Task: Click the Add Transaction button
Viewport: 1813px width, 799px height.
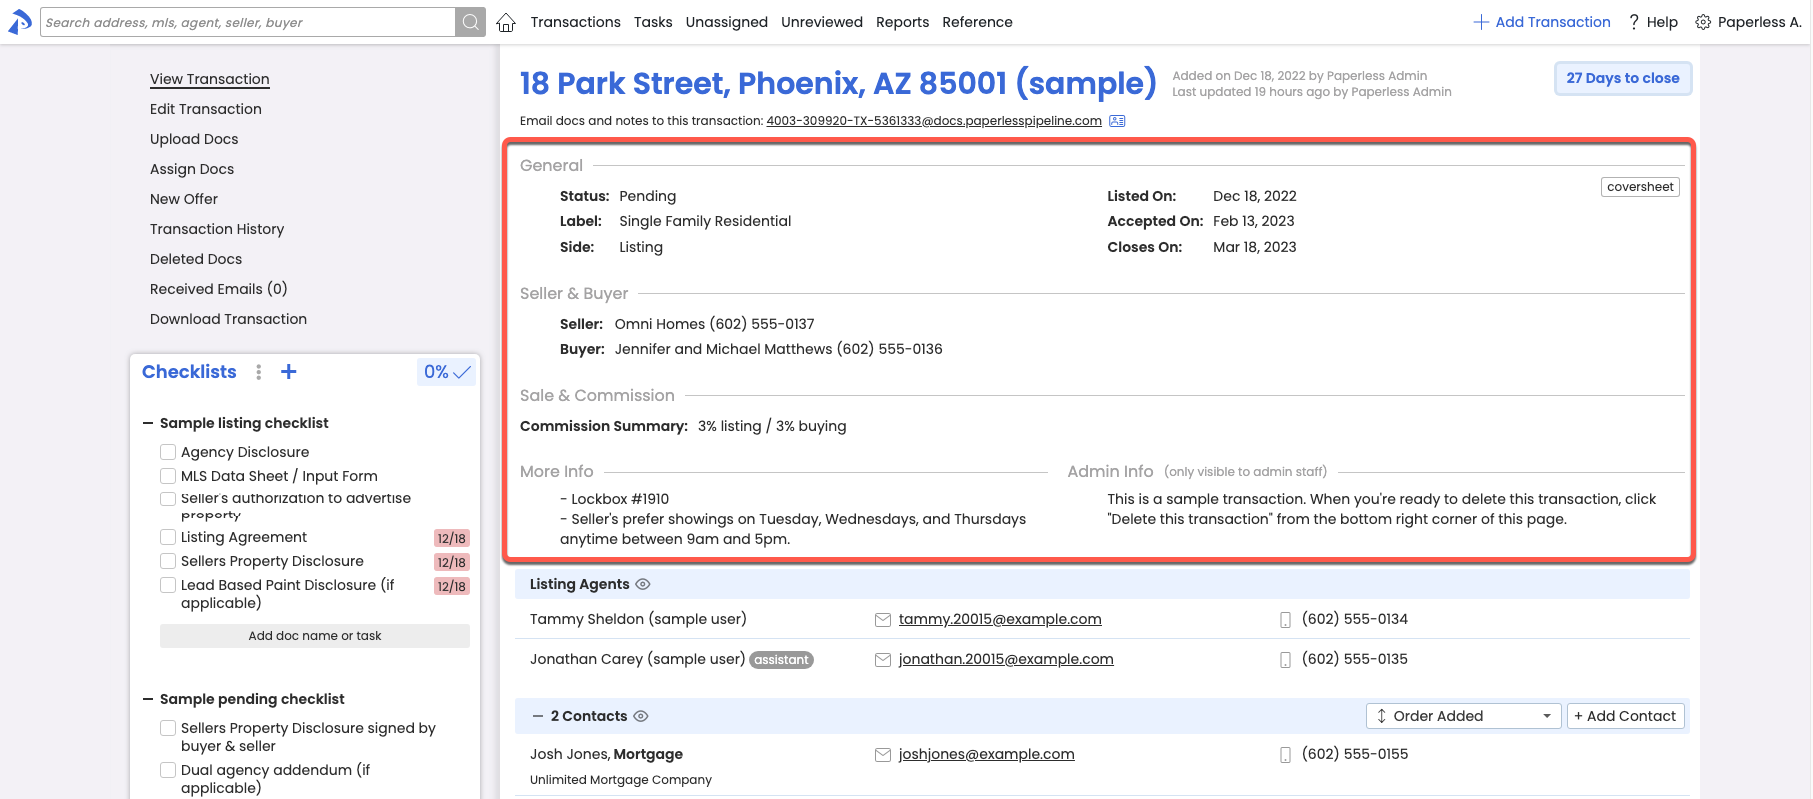Action: pyautogui.click(x=1542, y=22)
